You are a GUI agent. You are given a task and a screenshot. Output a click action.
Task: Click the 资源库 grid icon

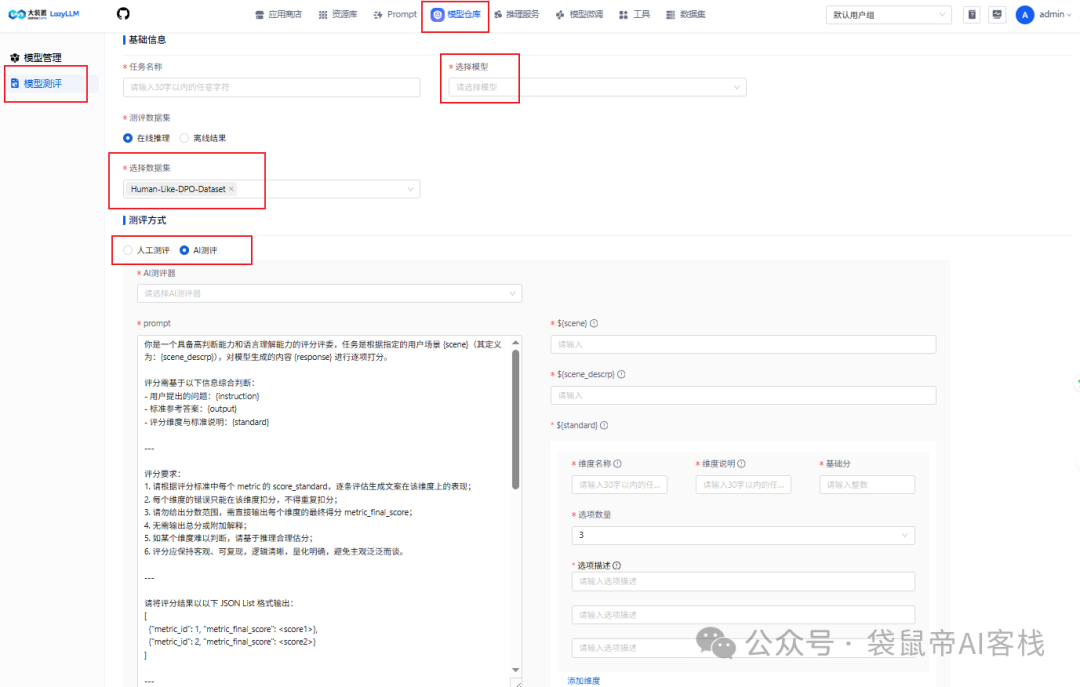[323, 14]
